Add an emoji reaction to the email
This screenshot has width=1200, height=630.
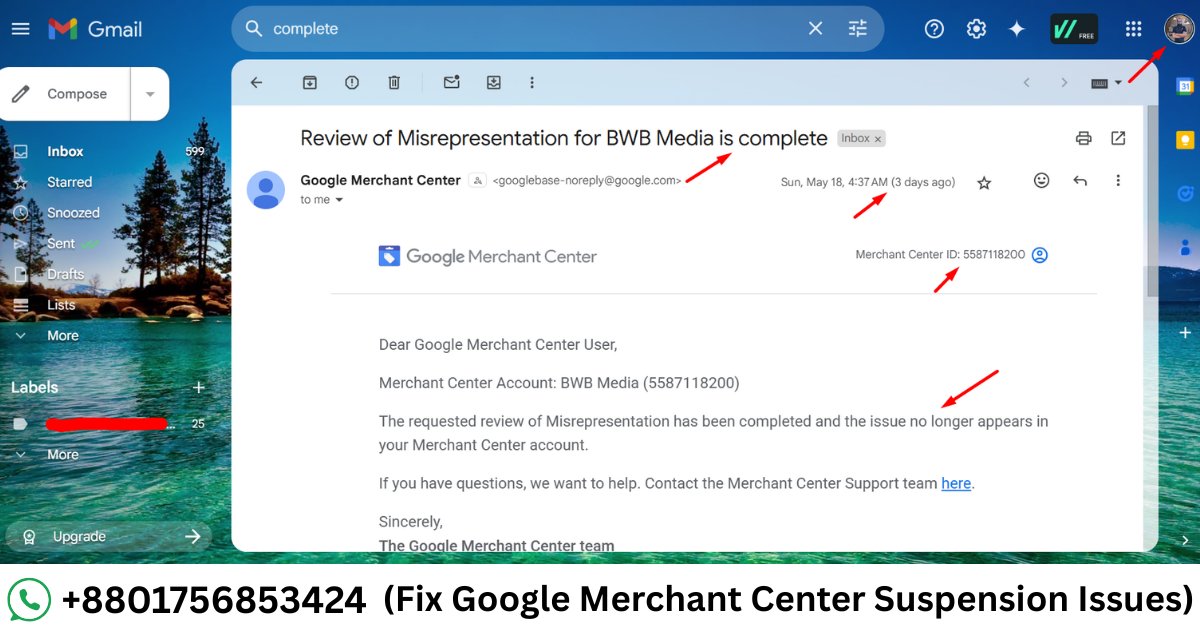point(1041,180)
